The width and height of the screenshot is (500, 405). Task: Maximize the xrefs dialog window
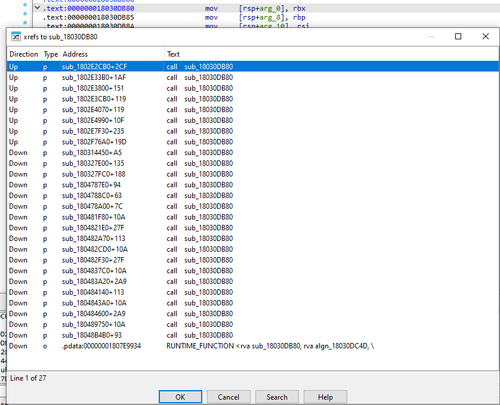(x=458, y=36)
